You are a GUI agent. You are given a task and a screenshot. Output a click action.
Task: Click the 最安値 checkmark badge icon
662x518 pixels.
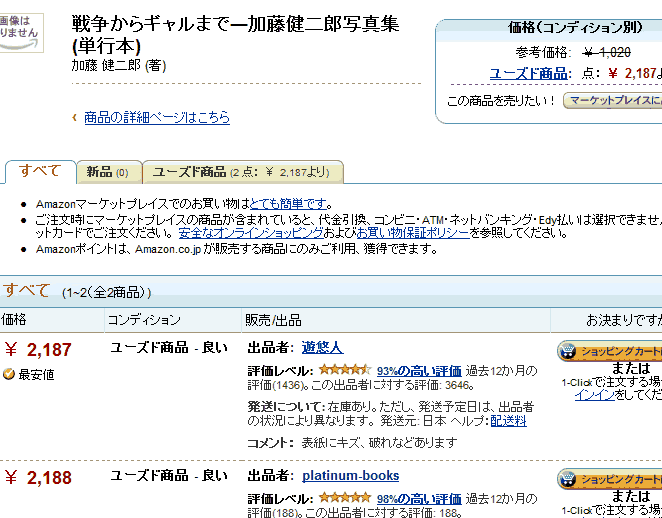tap(8, 374)
